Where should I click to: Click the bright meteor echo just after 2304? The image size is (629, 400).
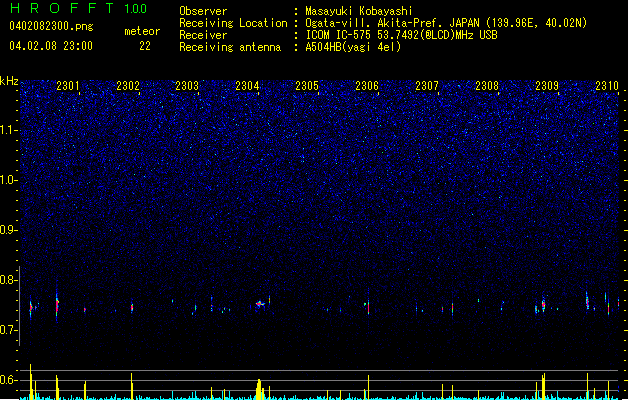click(x=260, y=304)
